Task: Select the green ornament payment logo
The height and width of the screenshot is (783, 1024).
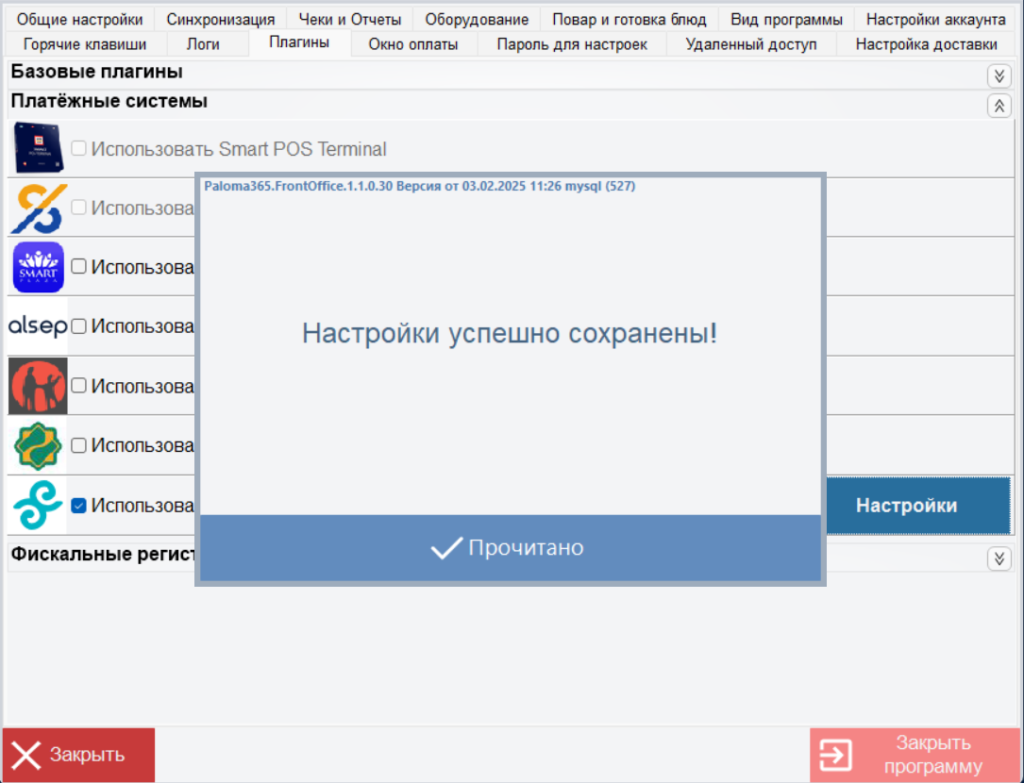Action: tap(37, 445)
